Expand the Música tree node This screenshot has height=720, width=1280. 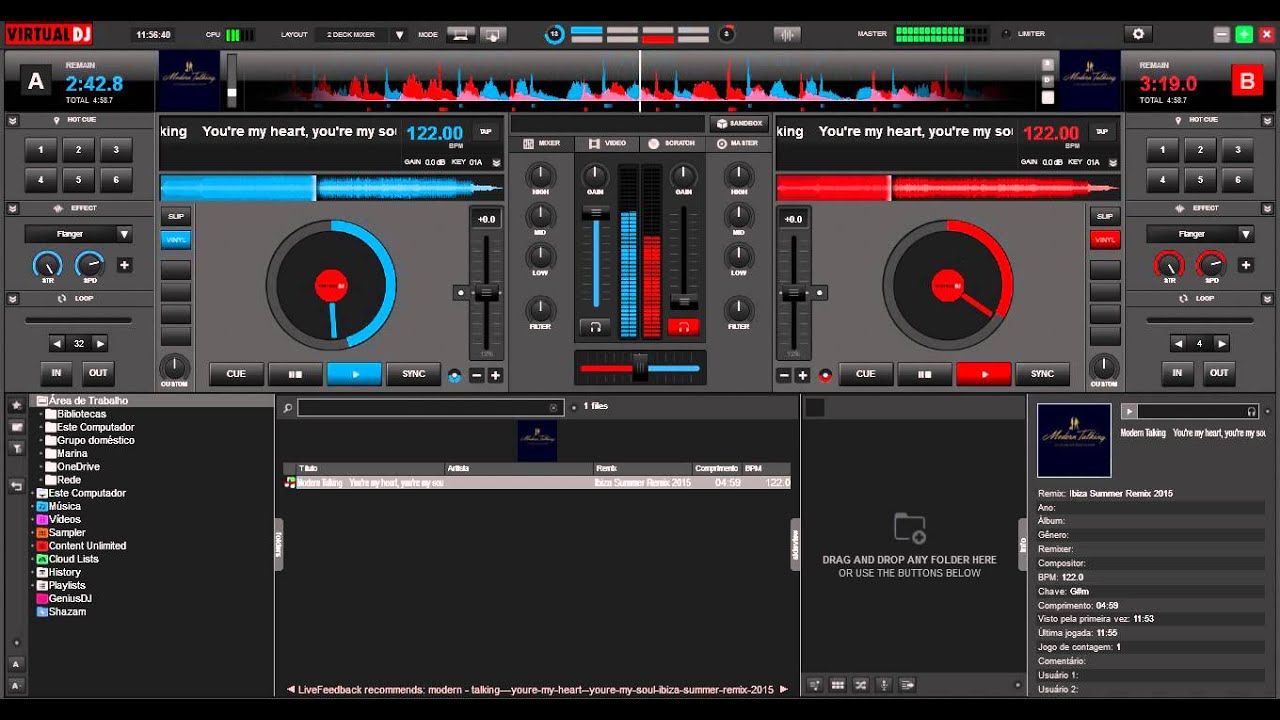[x=32, y=507]
